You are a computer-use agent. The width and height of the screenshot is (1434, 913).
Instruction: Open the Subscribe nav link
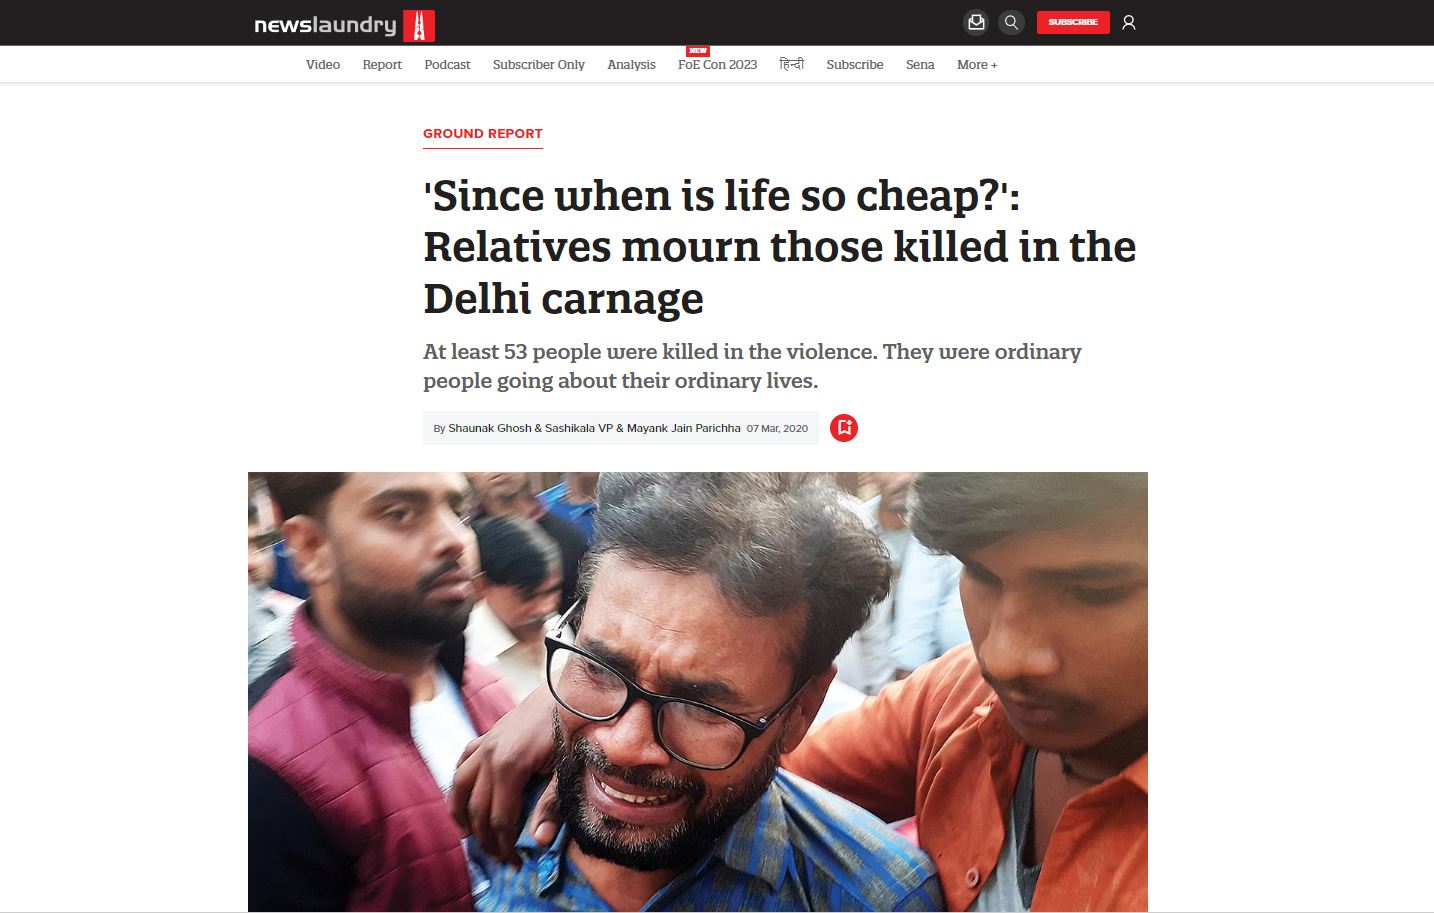click(x=855, y=65)
